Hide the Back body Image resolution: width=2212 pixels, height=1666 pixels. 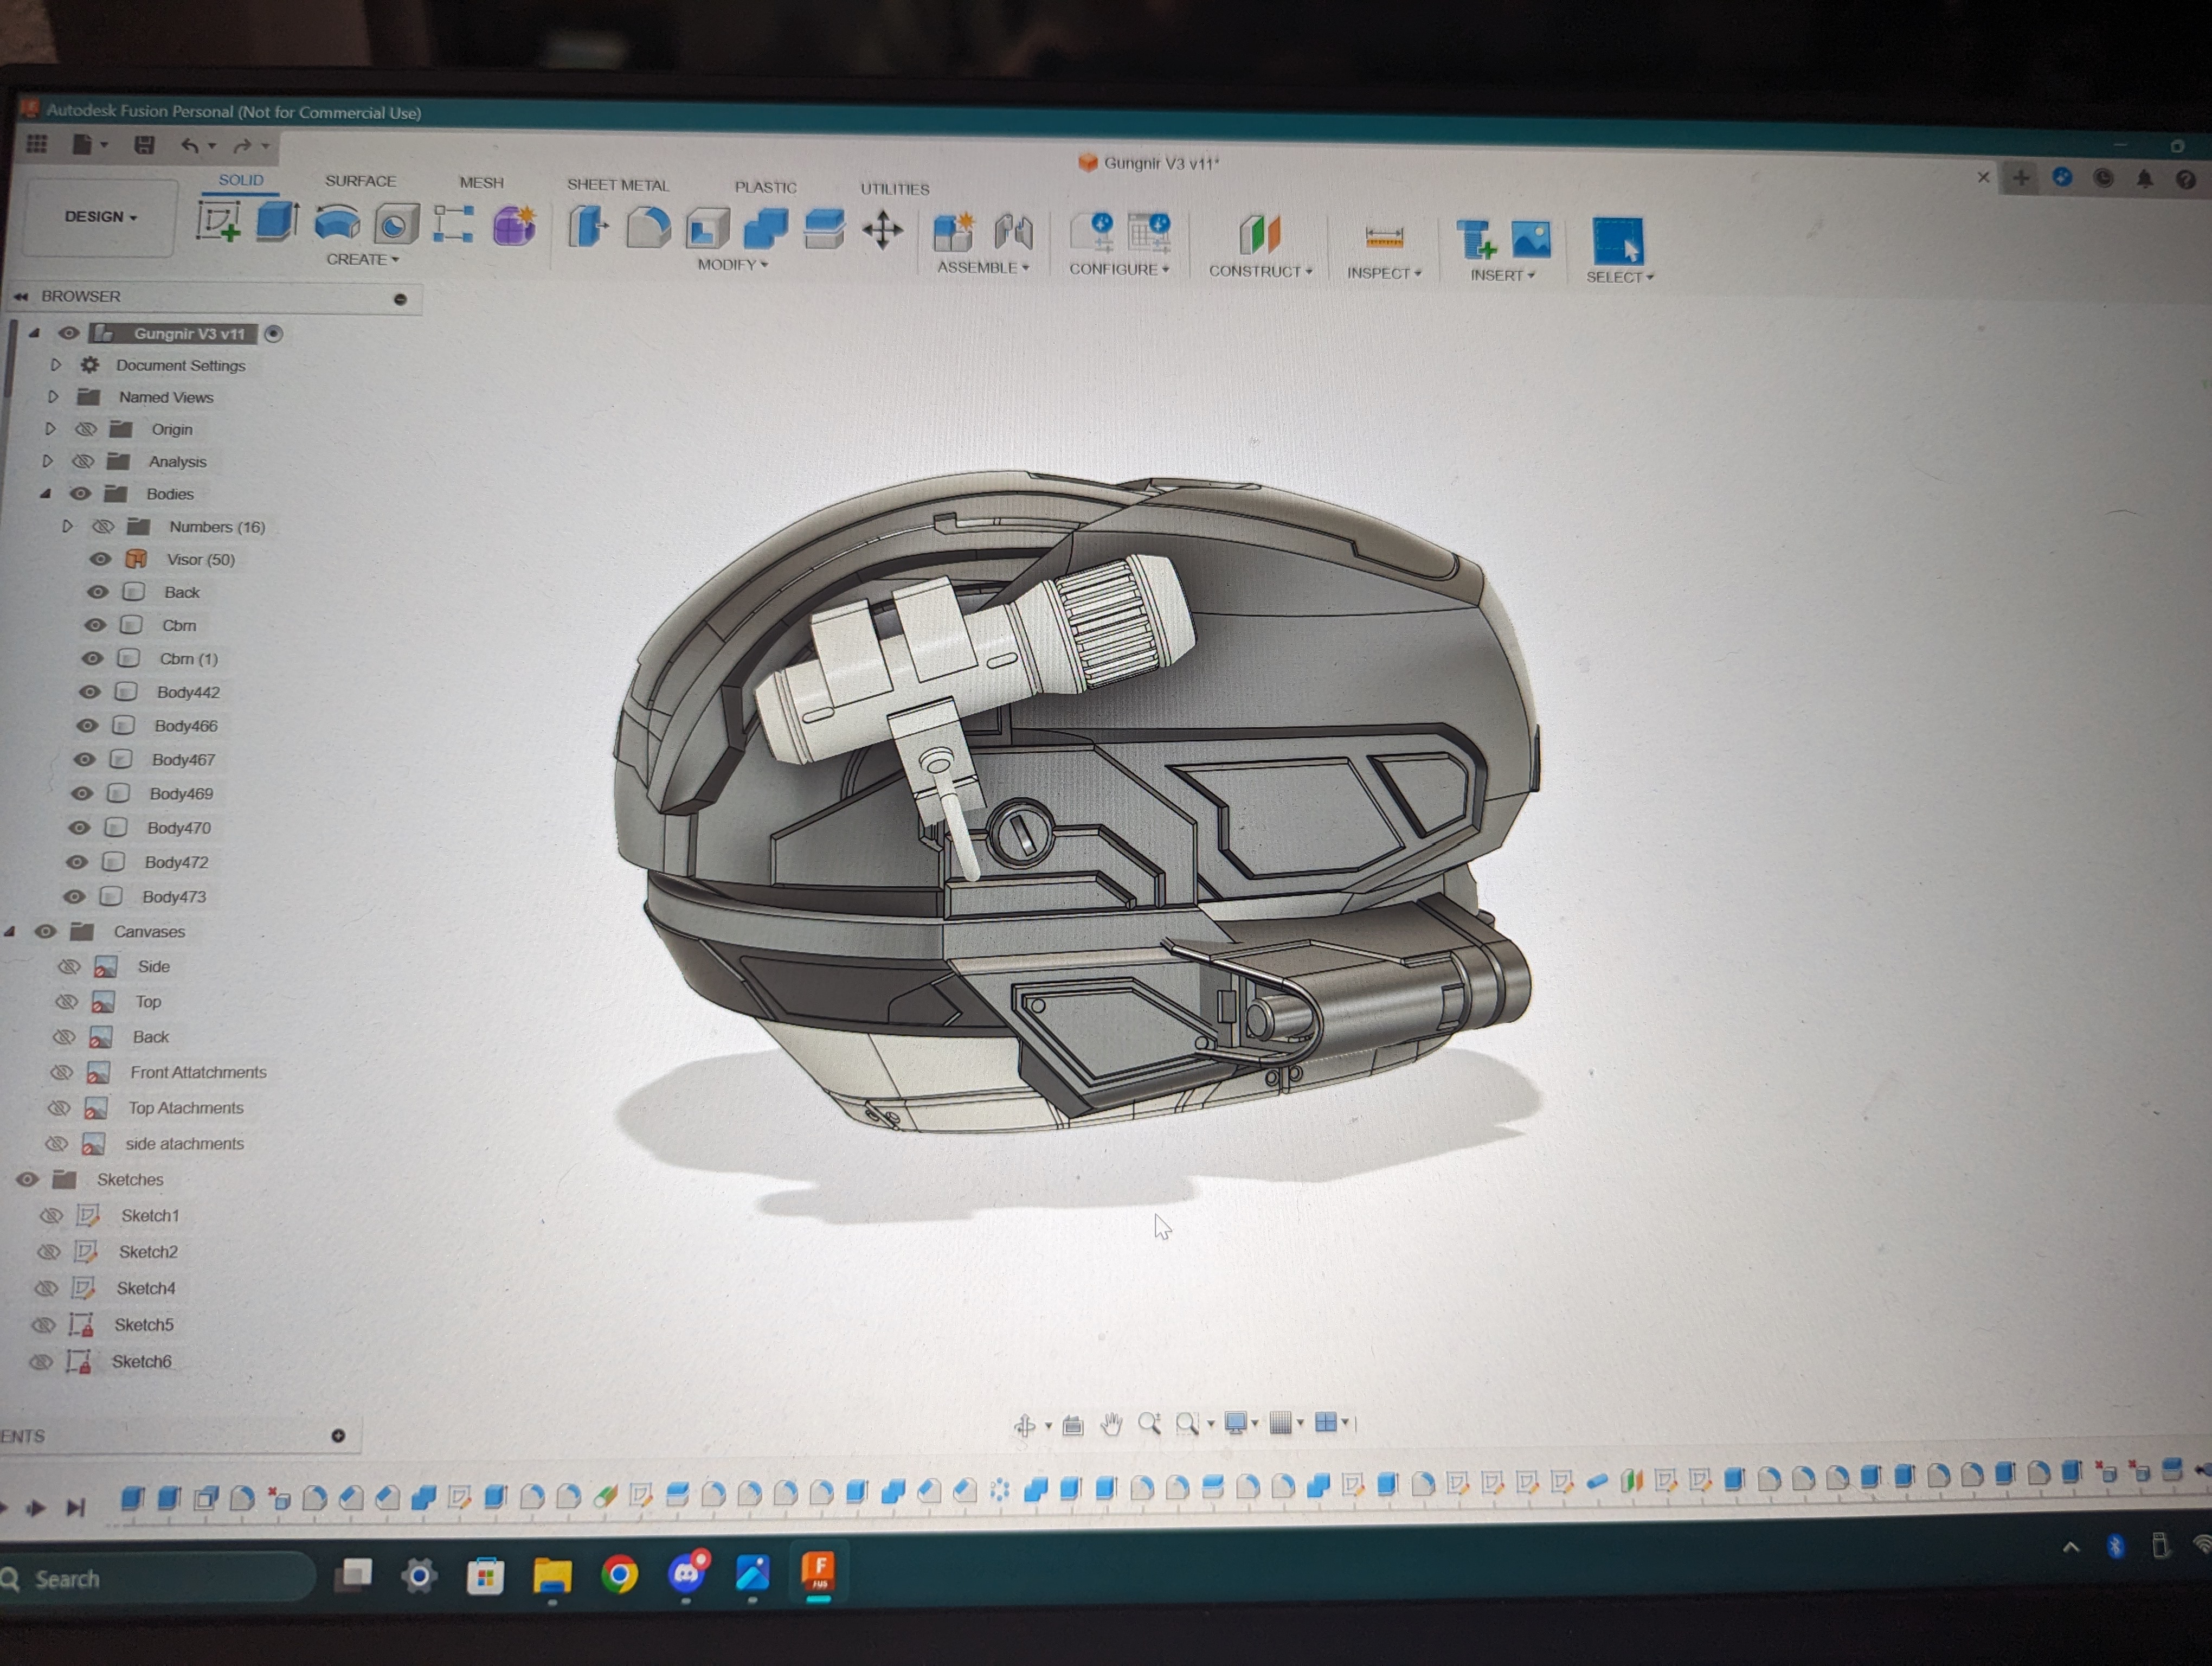[x=97, y=592]
